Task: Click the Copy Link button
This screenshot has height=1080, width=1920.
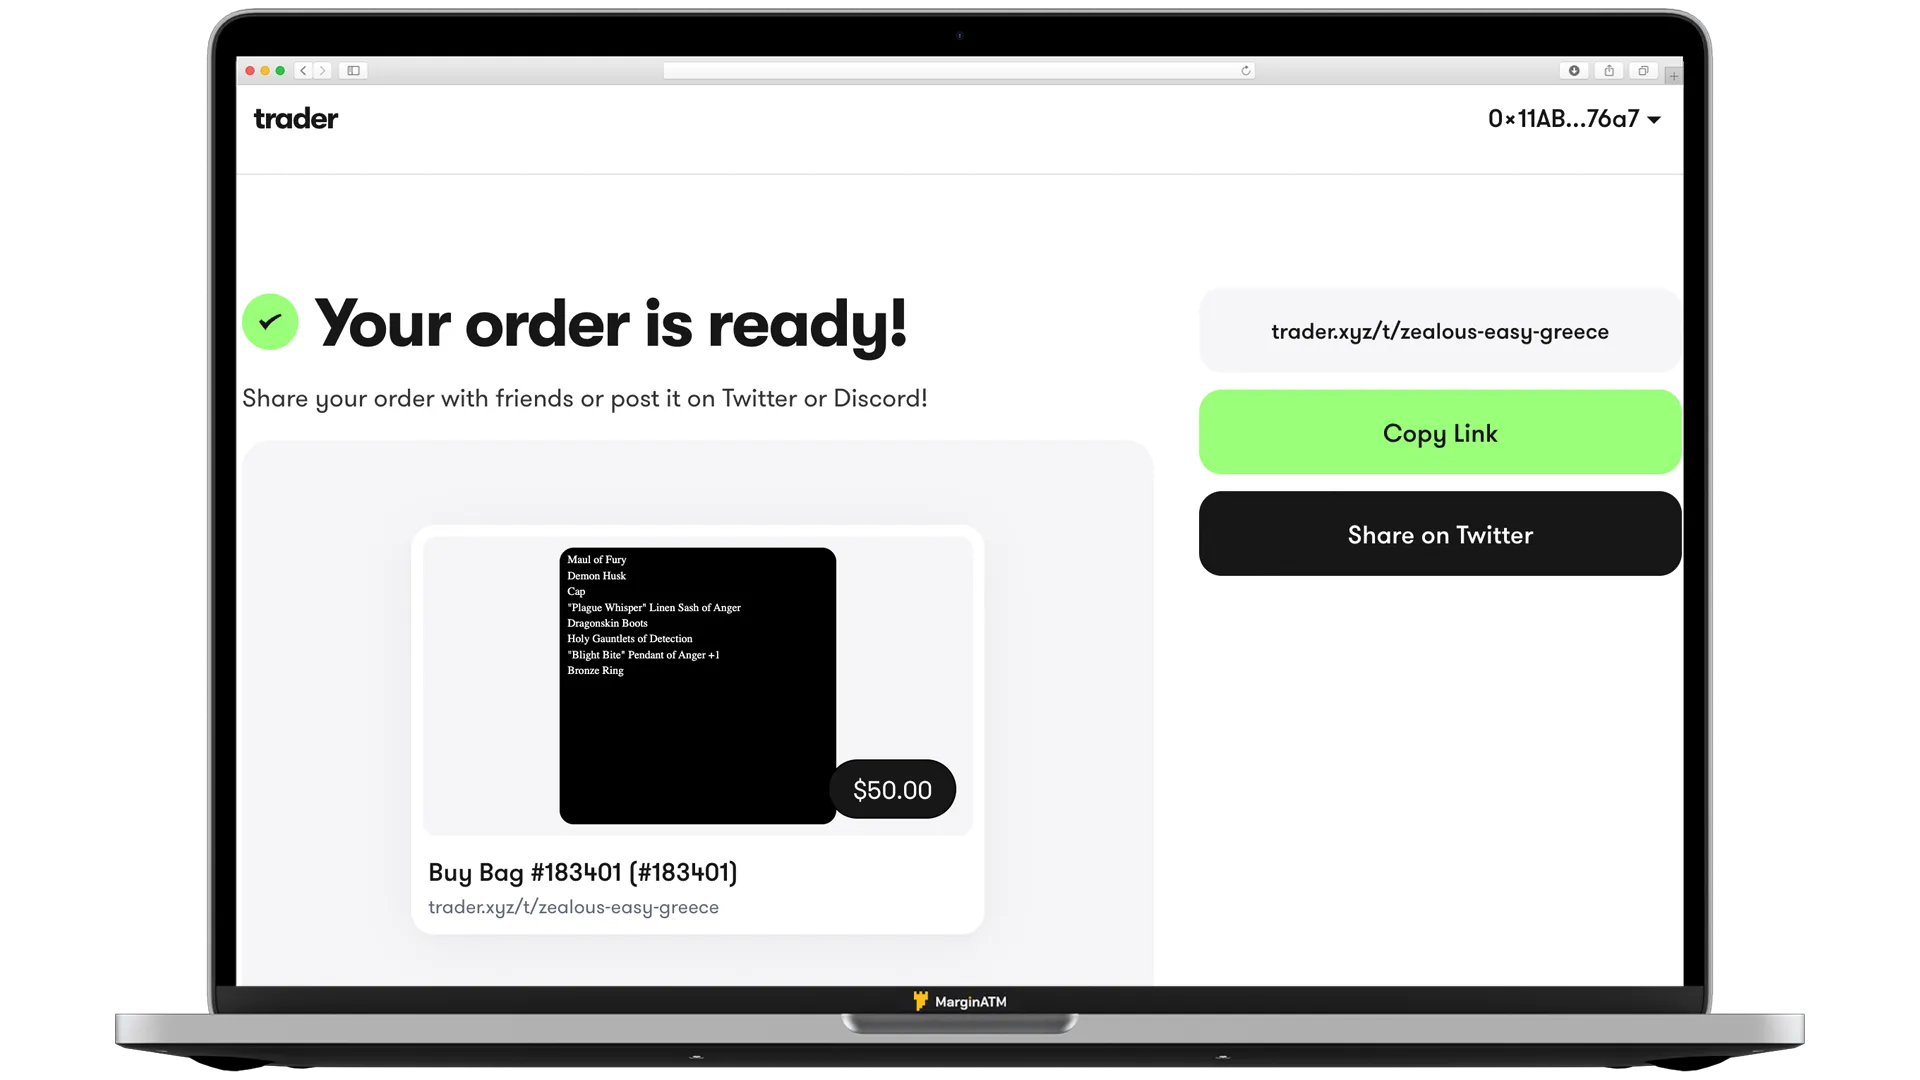Action: tap(1440, 433)
